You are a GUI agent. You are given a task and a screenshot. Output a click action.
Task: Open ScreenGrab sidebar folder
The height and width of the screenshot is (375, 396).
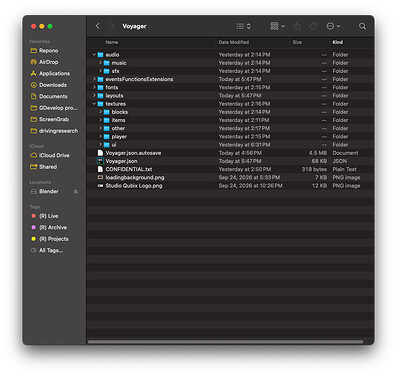point(54,119)
